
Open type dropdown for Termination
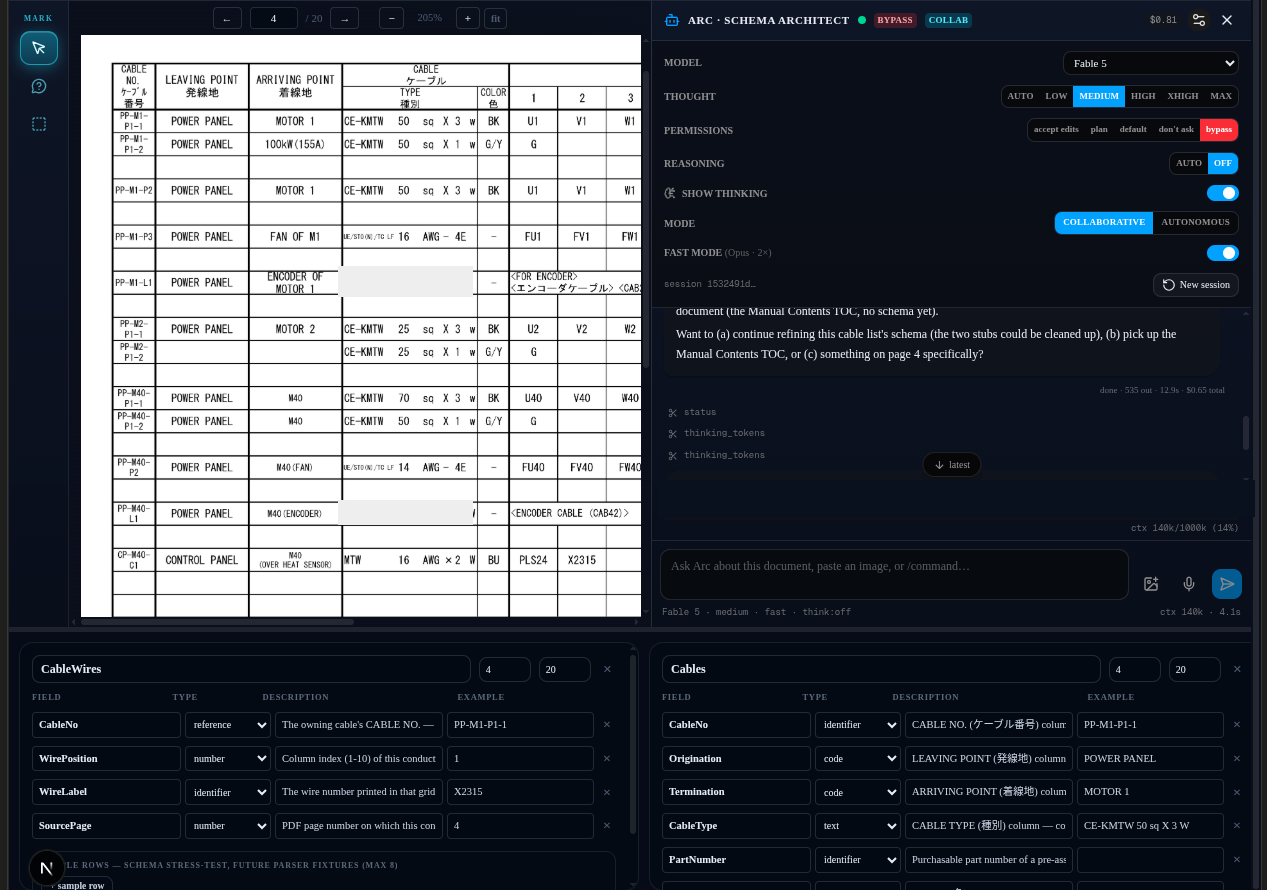pos(858,792)
